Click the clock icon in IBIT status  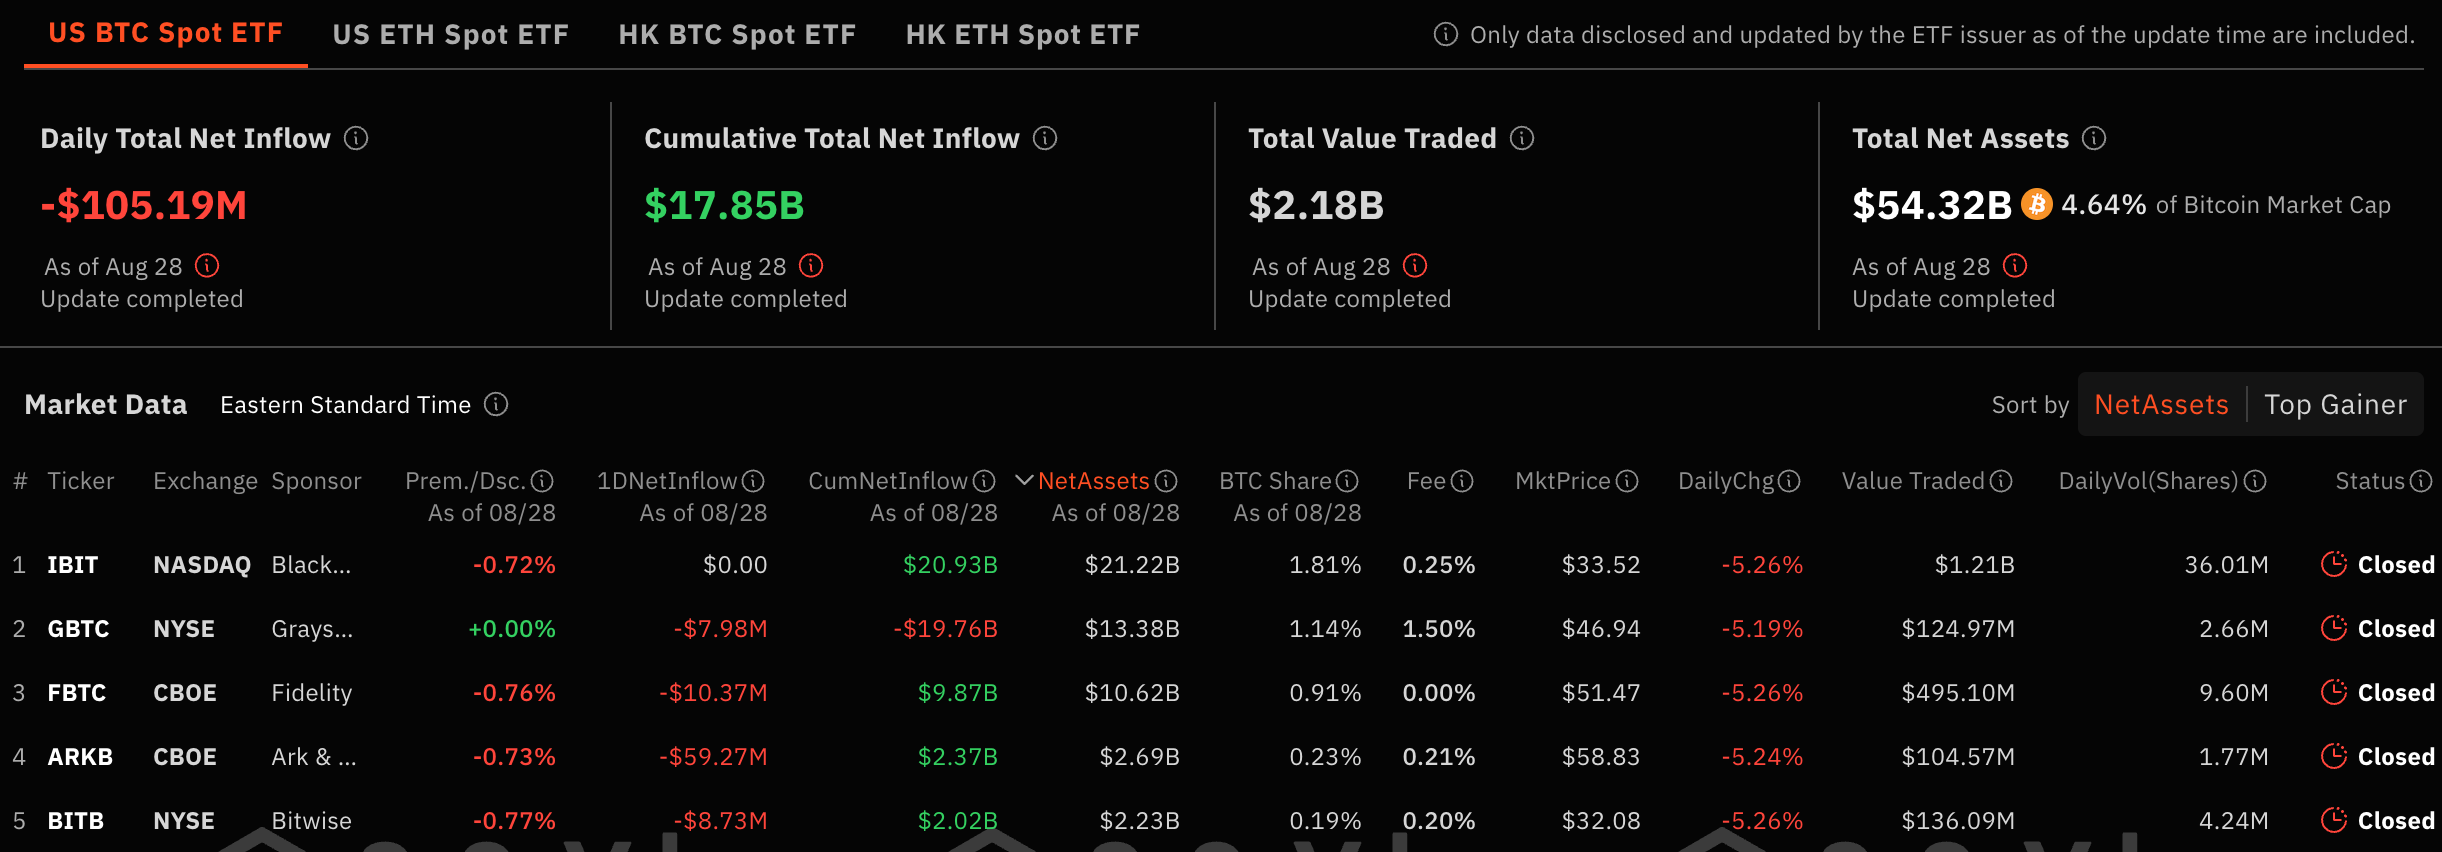point(2334,564)
